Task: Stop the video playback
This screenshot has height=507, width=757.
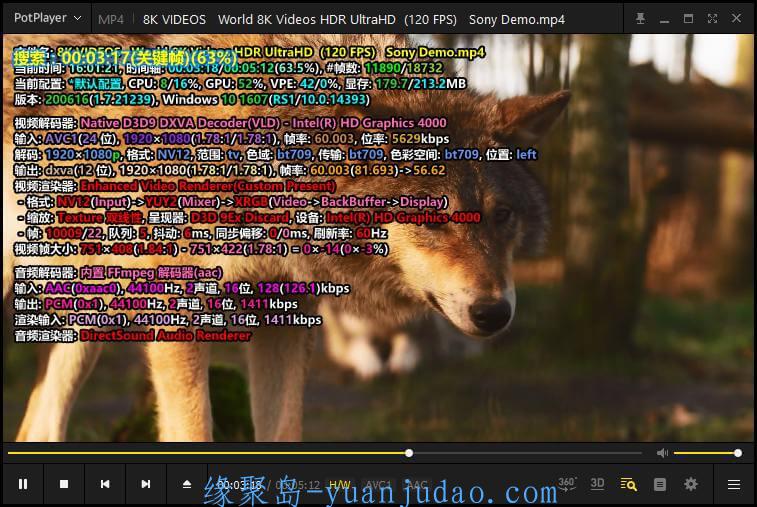Action: click(x=64, y=484)
